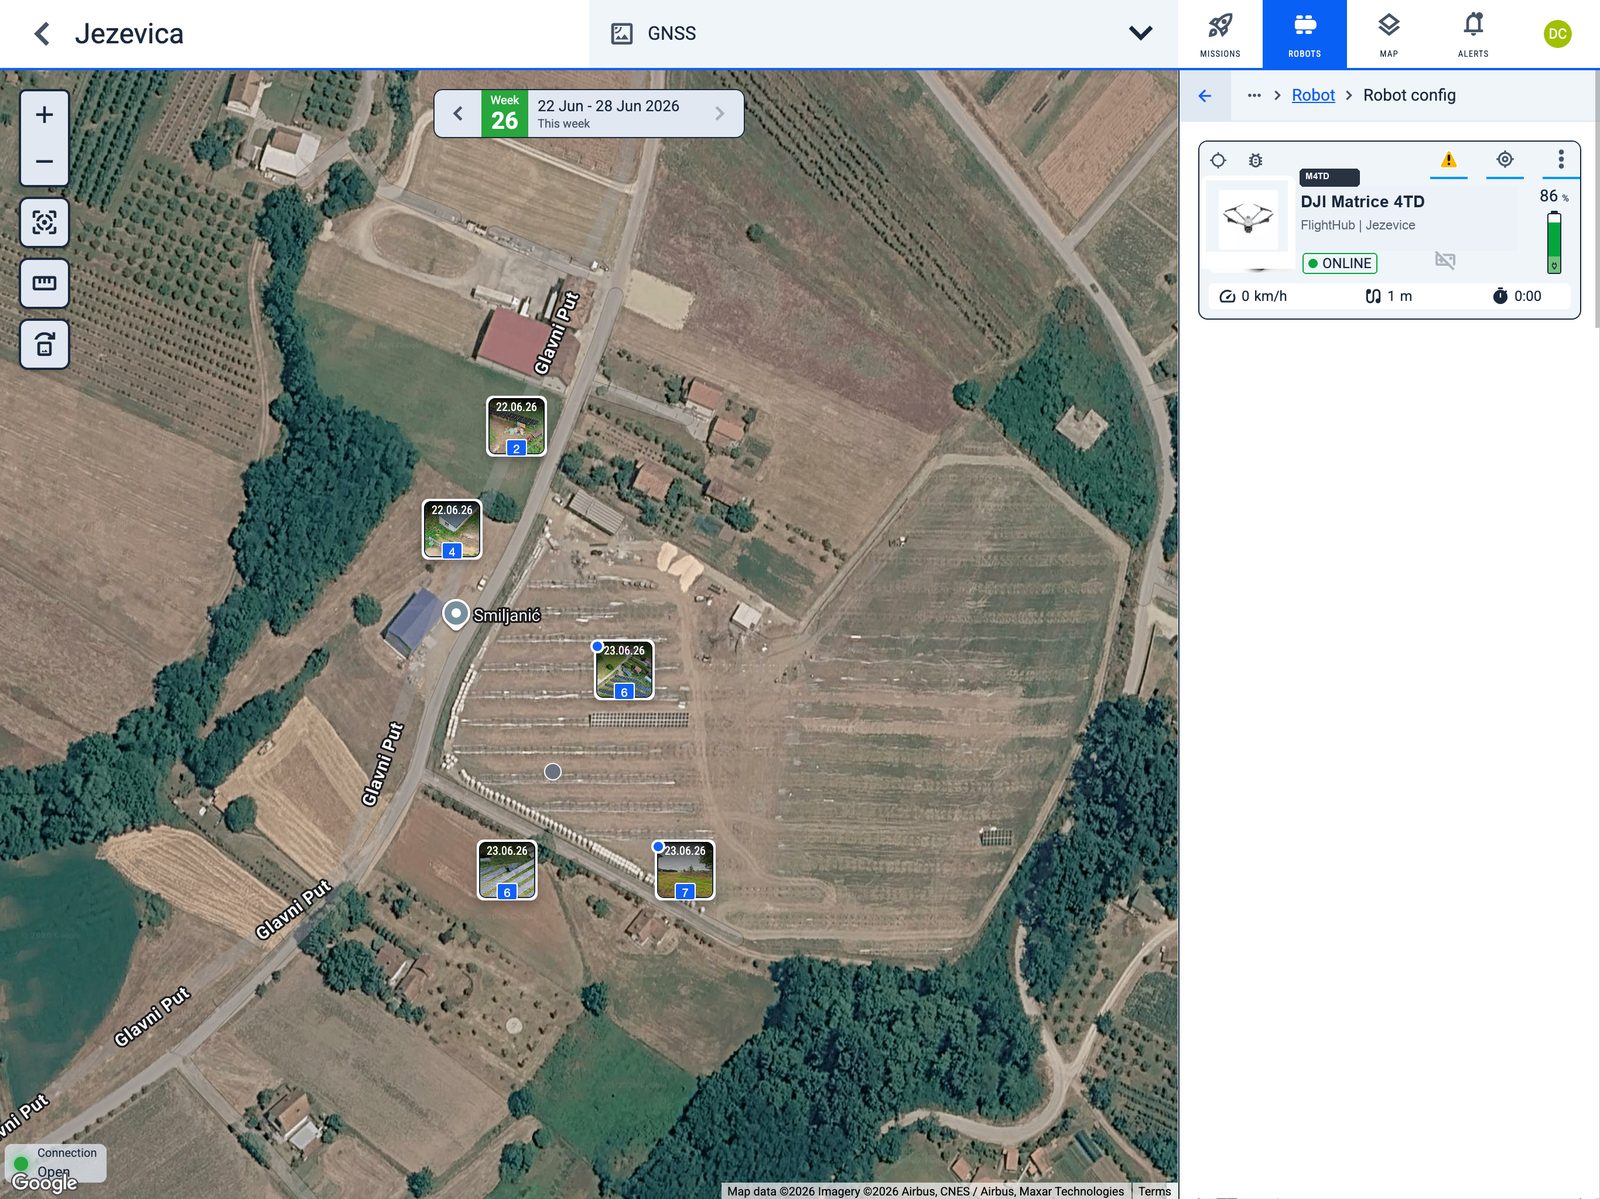
Task: Open the DC user avatar menu
Action: (x=1557, y=34)
